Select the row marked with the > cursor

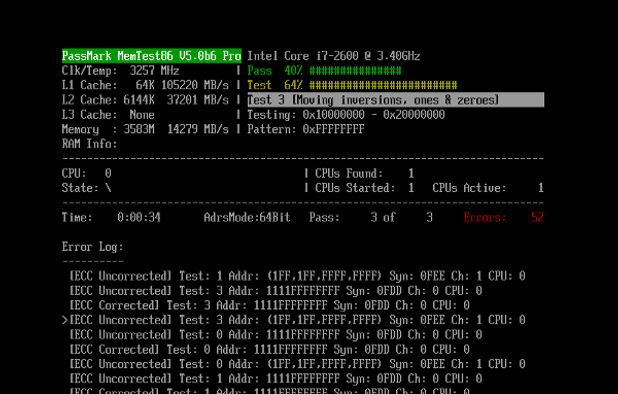[x=294, y=320]
